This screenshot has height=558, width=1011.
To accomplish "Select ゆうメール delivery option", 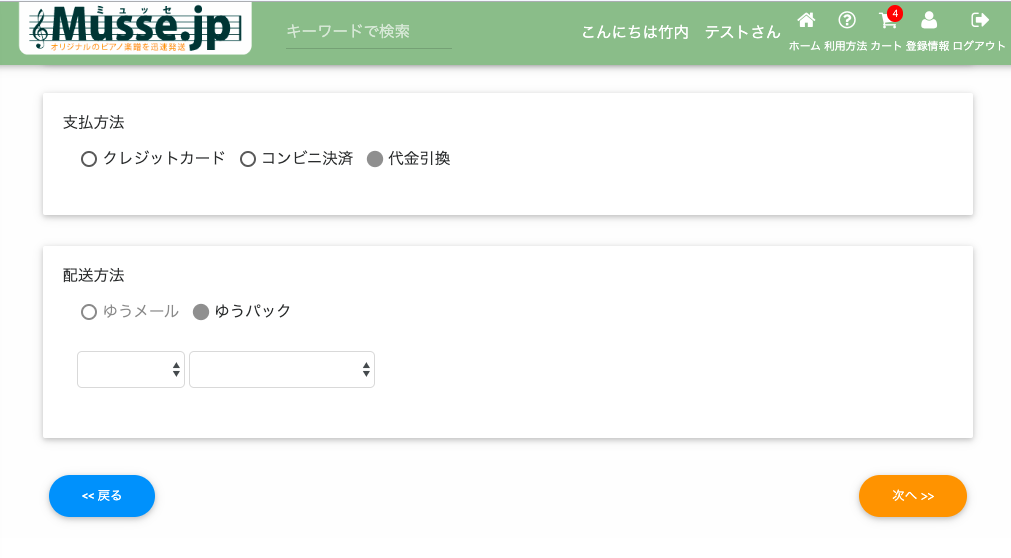I will tap(89, 312).
